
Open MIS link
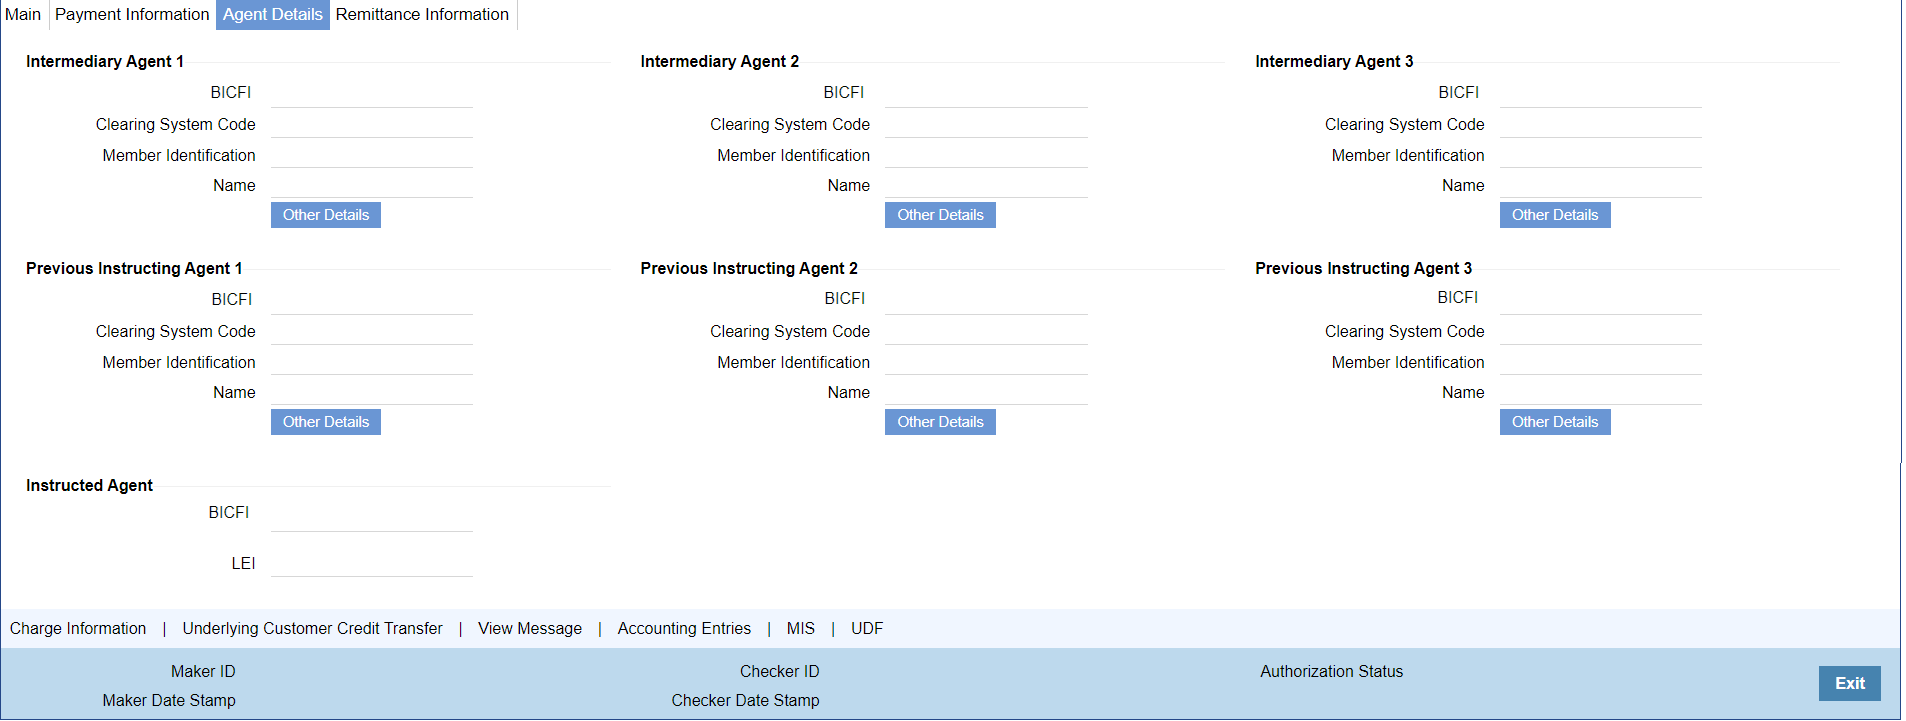801,629
